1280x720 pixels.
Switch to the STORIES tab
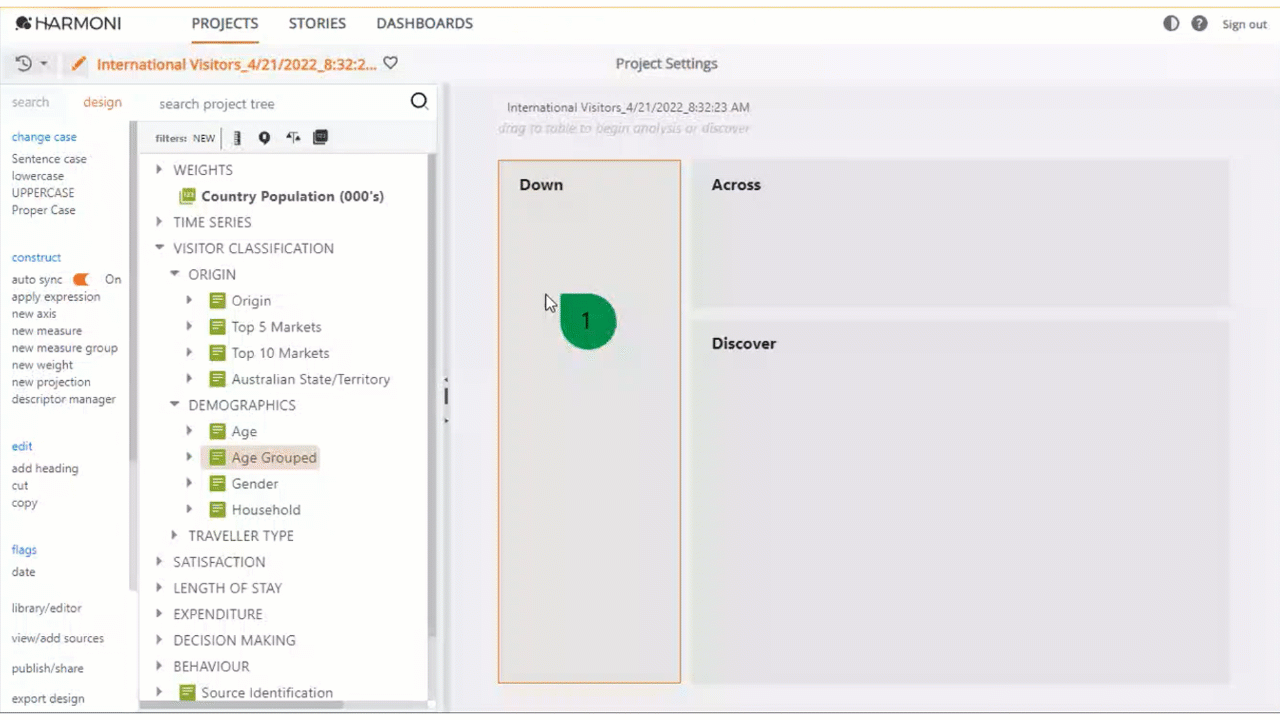[317, 23]
